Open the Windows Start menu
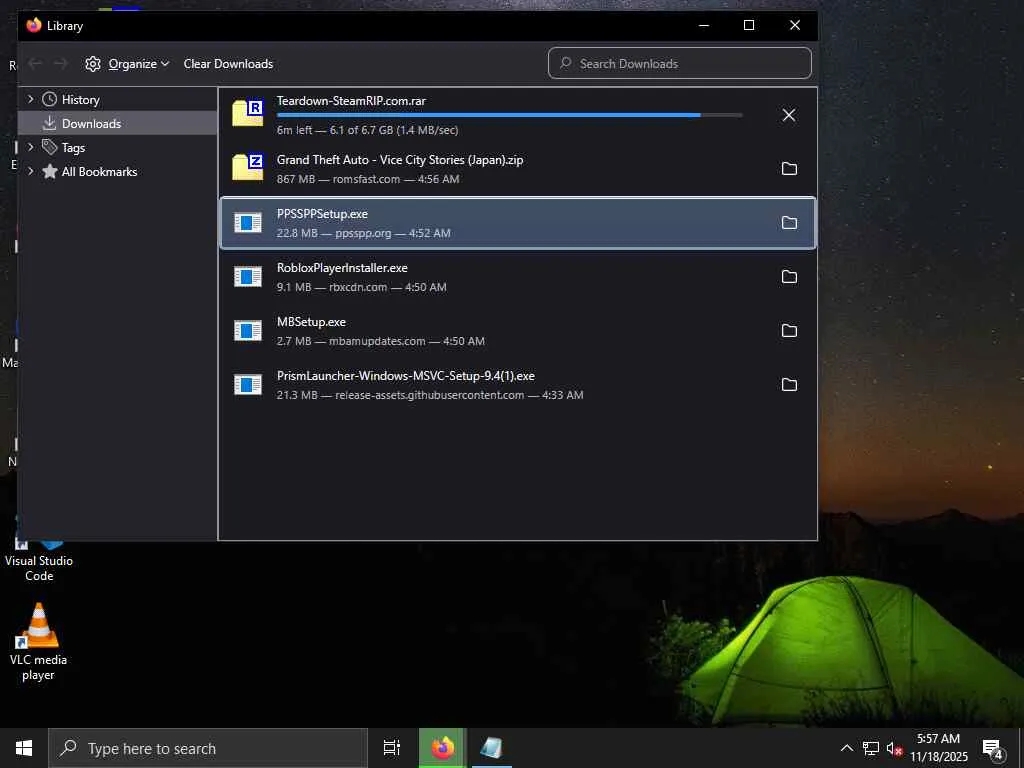 (24, 748)
